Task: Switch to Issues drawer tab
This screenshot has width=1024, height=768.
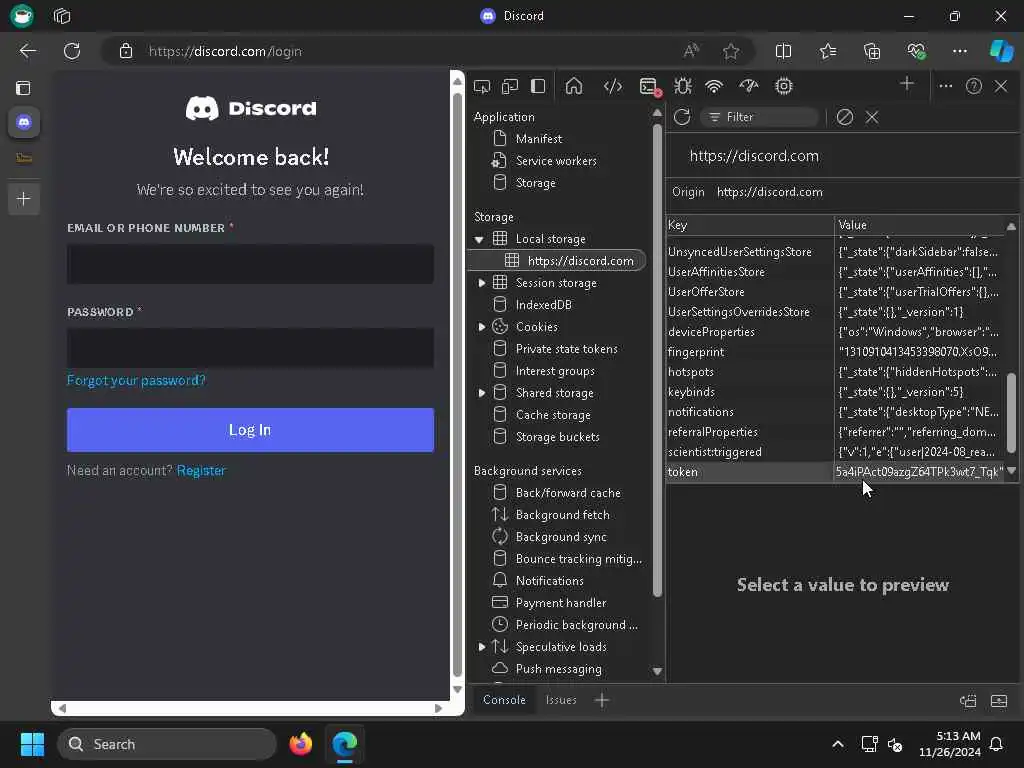Action: [x=561, y=699]
